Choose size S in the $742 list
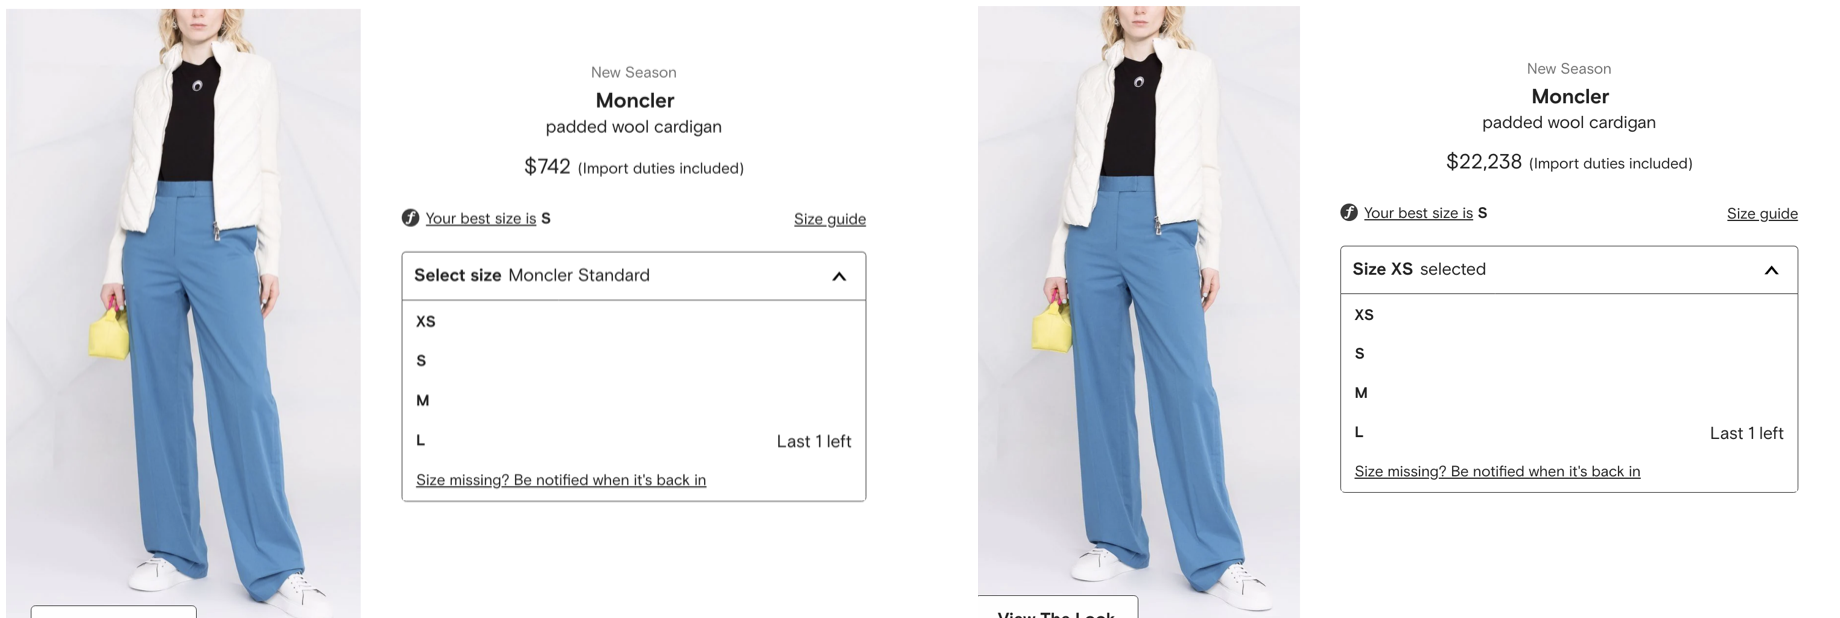 [x=634, y=361]
